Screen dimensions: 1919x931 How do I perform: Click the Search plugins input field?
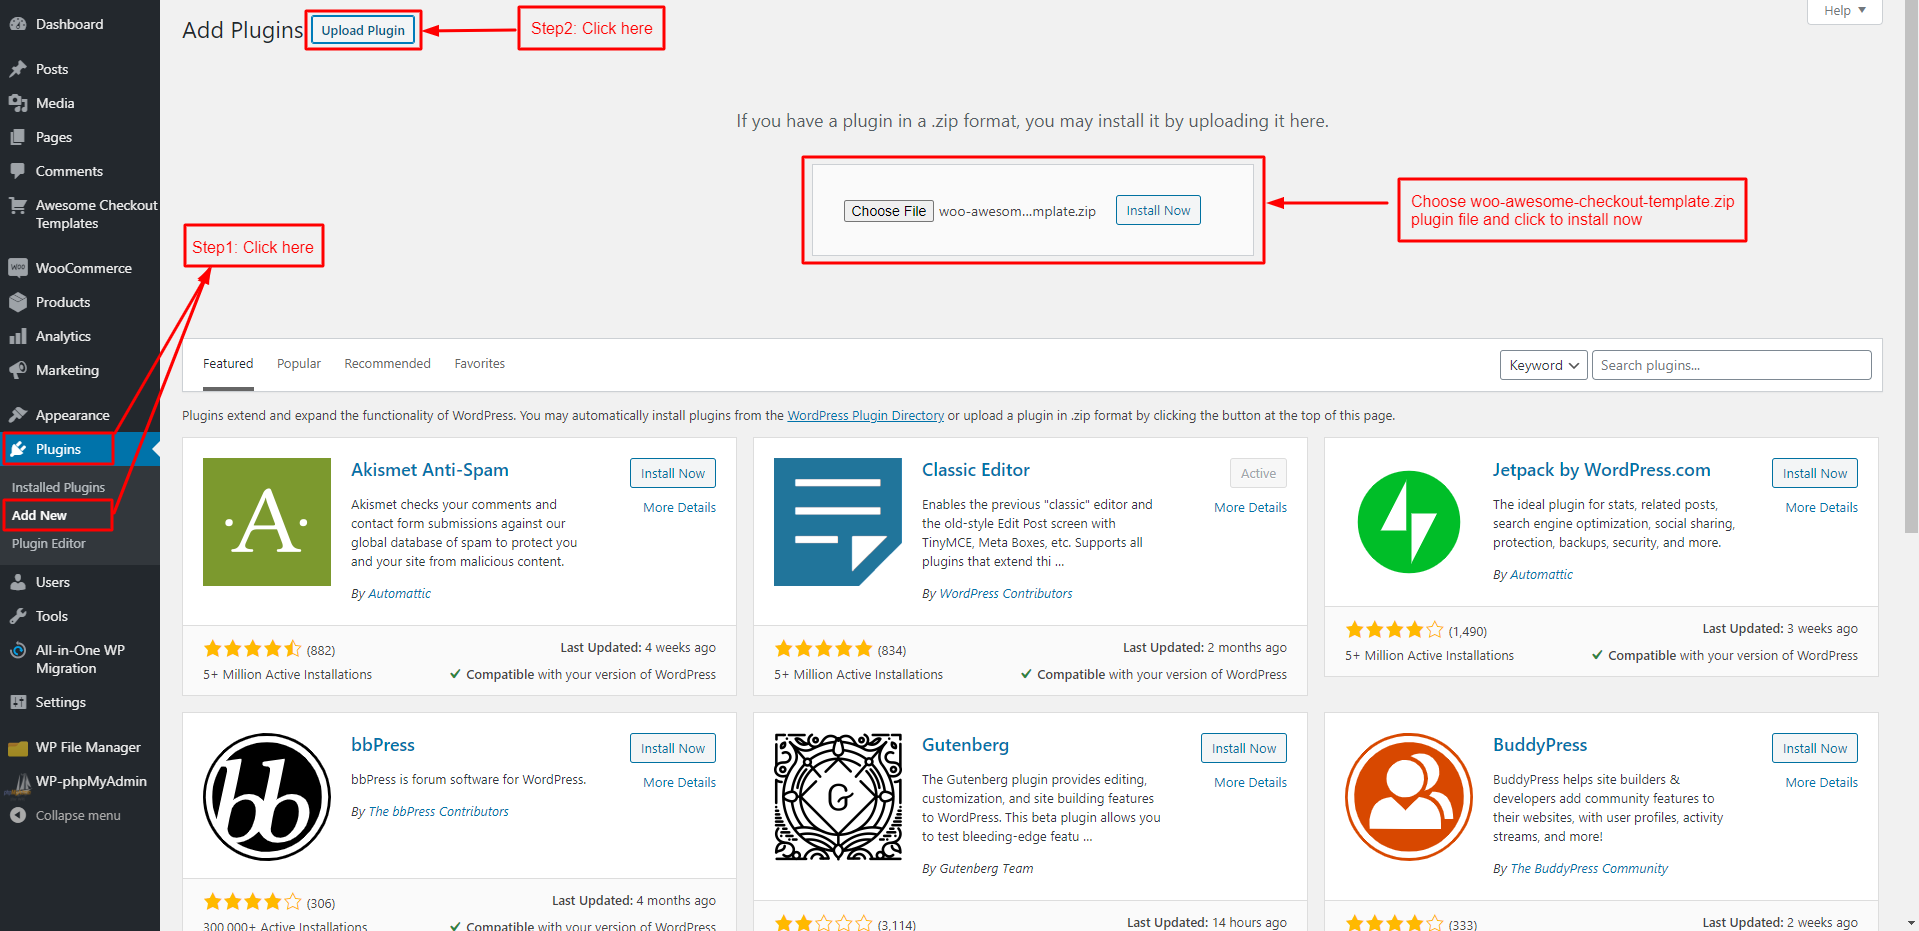tap(1731, 365)
